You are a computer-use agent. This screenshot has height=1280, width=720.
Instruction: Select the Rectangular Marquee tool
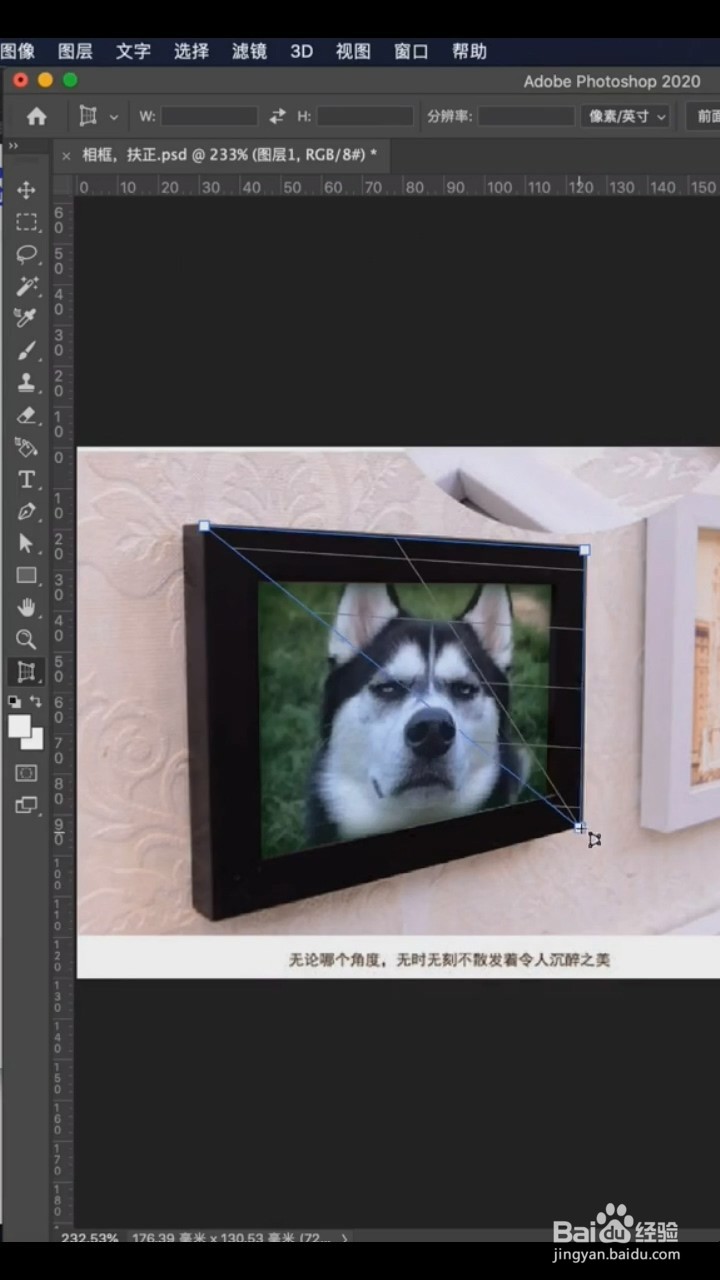coord(27,222)
